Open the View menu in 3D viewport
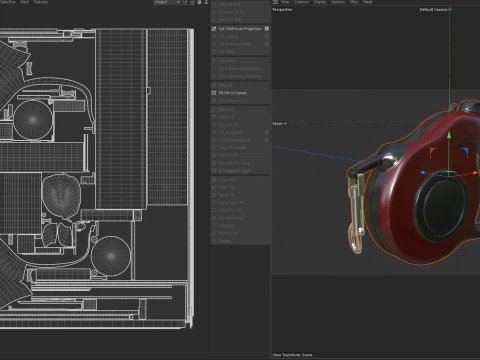Viewport: 480px width, 360px height. click(286, 2)
